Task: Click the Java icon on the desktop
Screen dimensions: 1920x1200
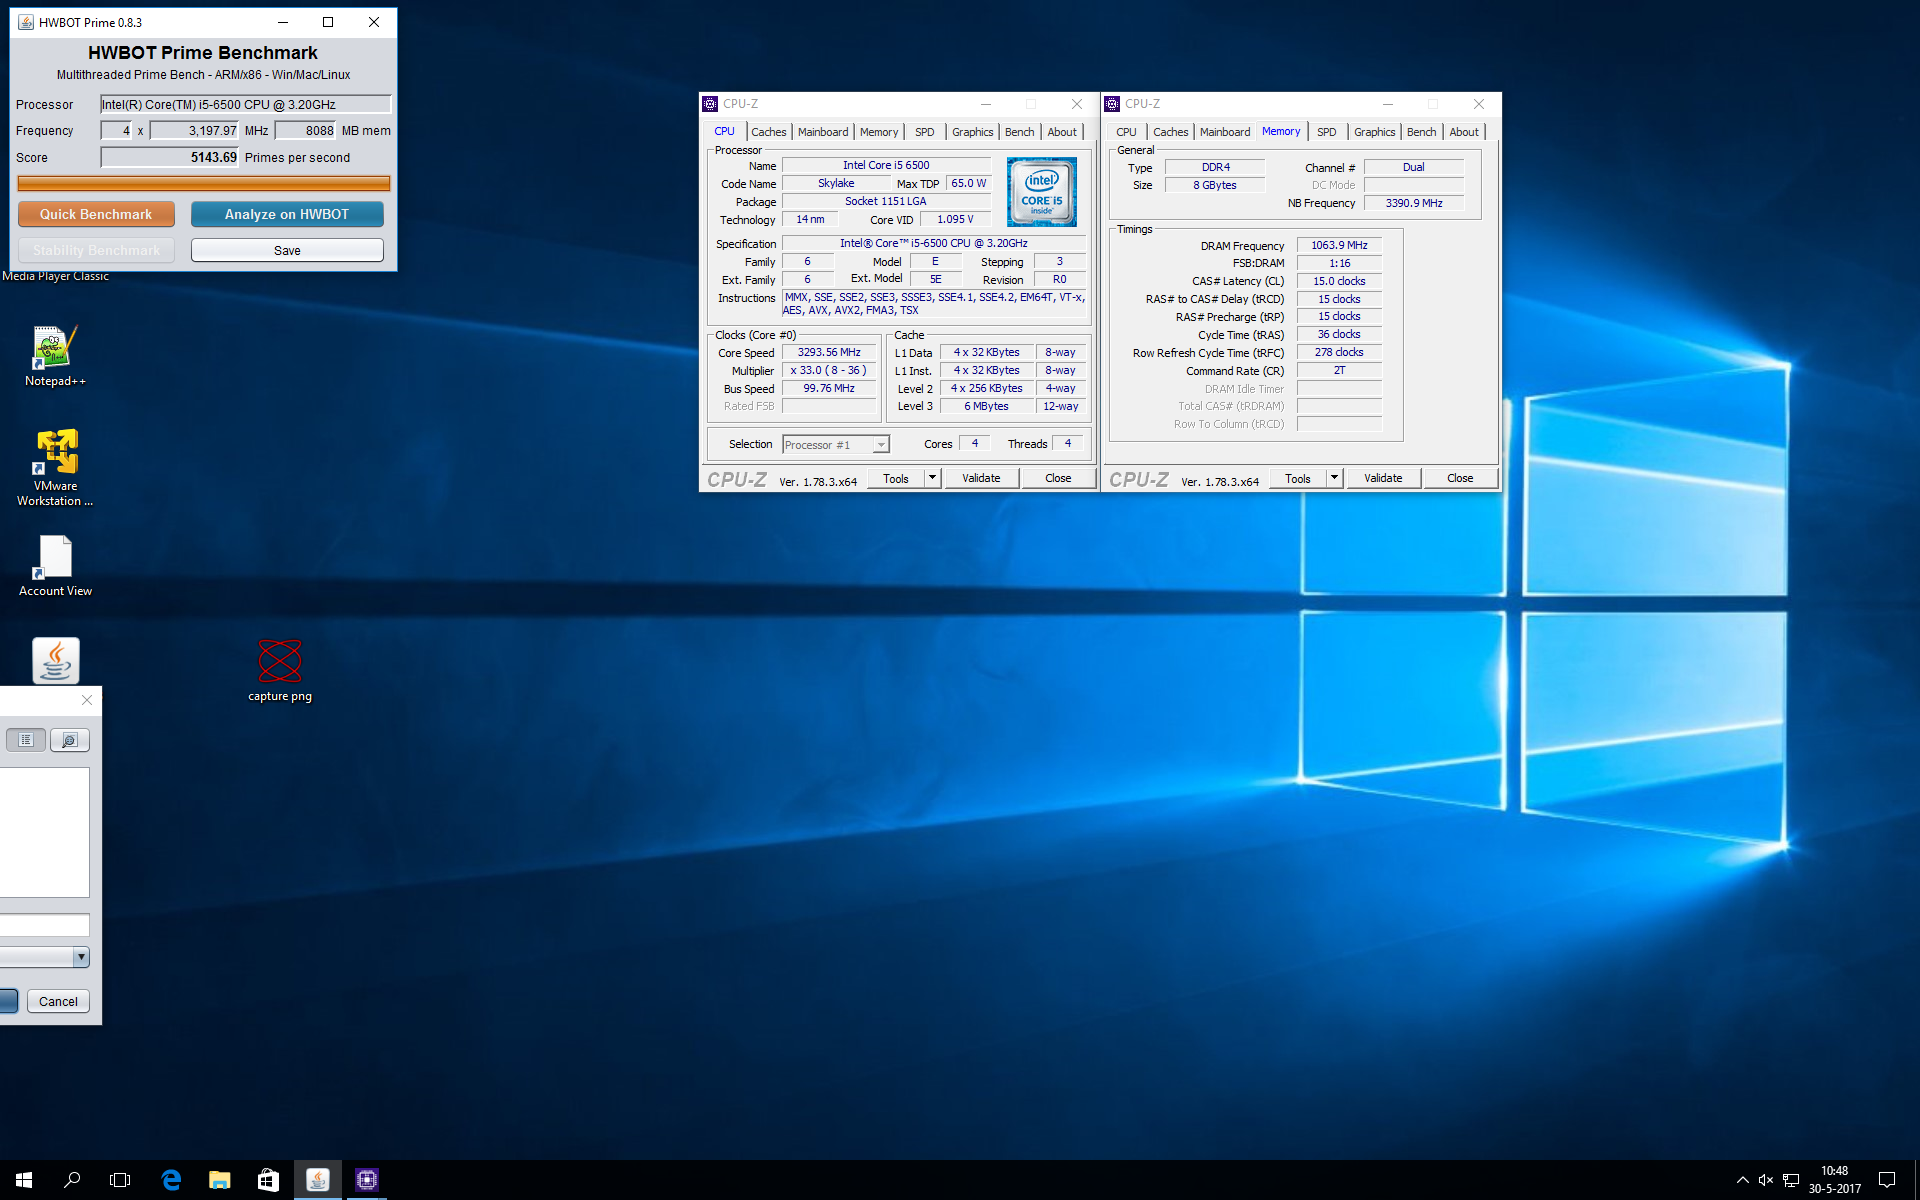Action: [56, 660]
